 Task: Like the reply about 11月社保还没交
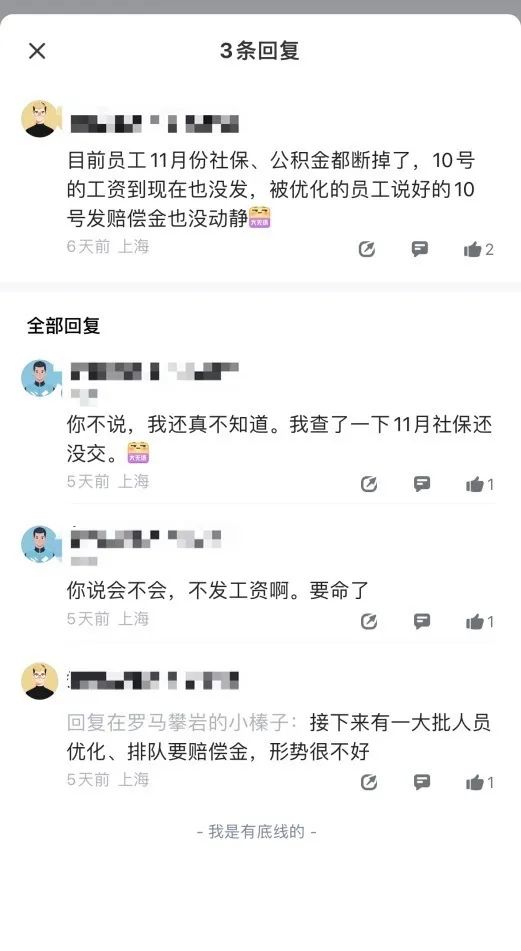pyautogui.click(x=480, y=483)
